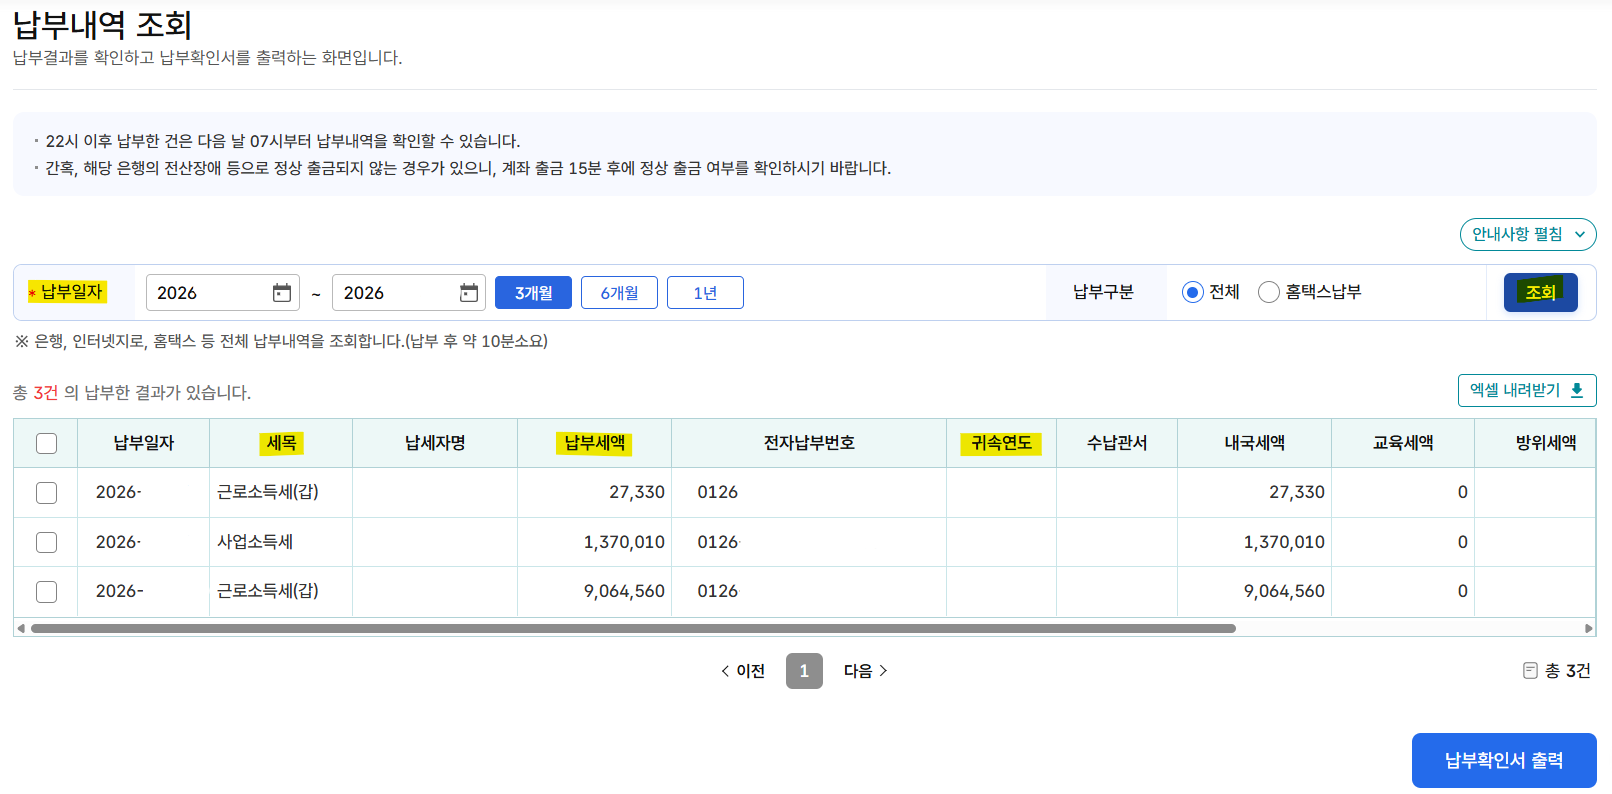Click page number 1 in pagination
The width and height of the screenshot is (1612, 794).
click(x=804, y=671)
